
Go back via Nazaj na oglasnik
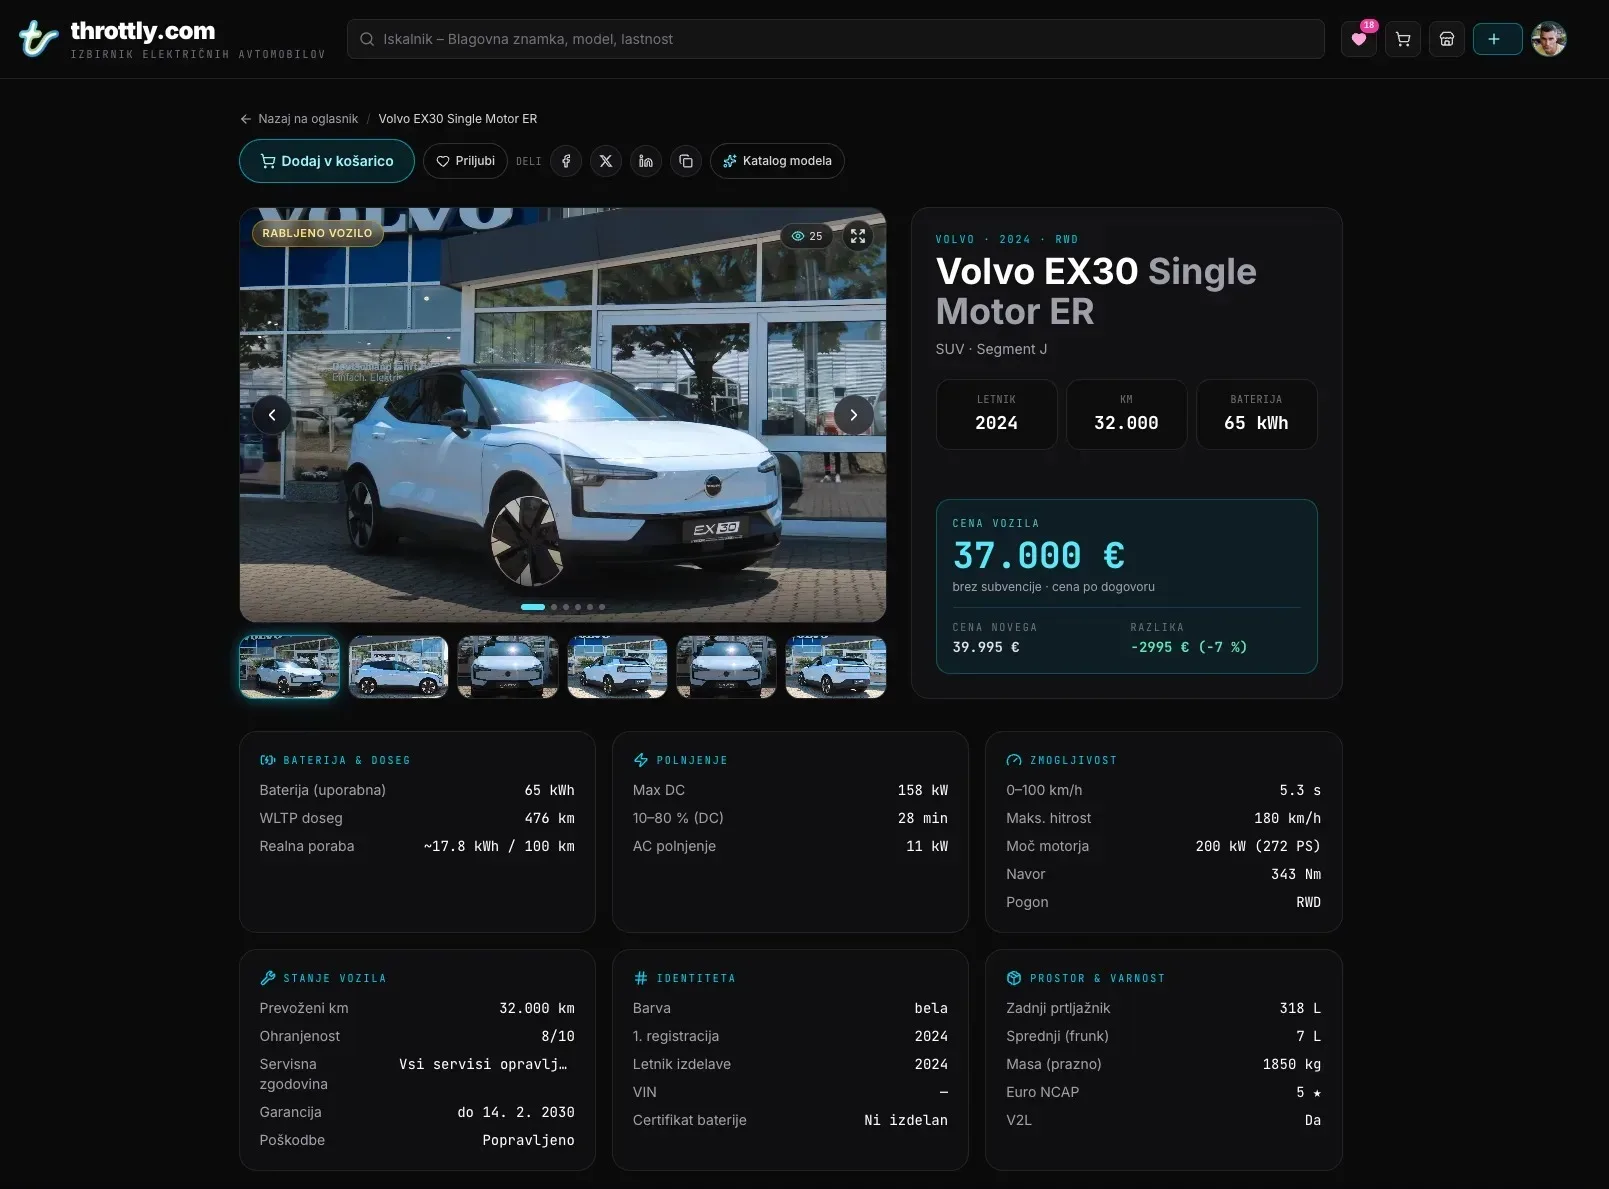(299, 119)
